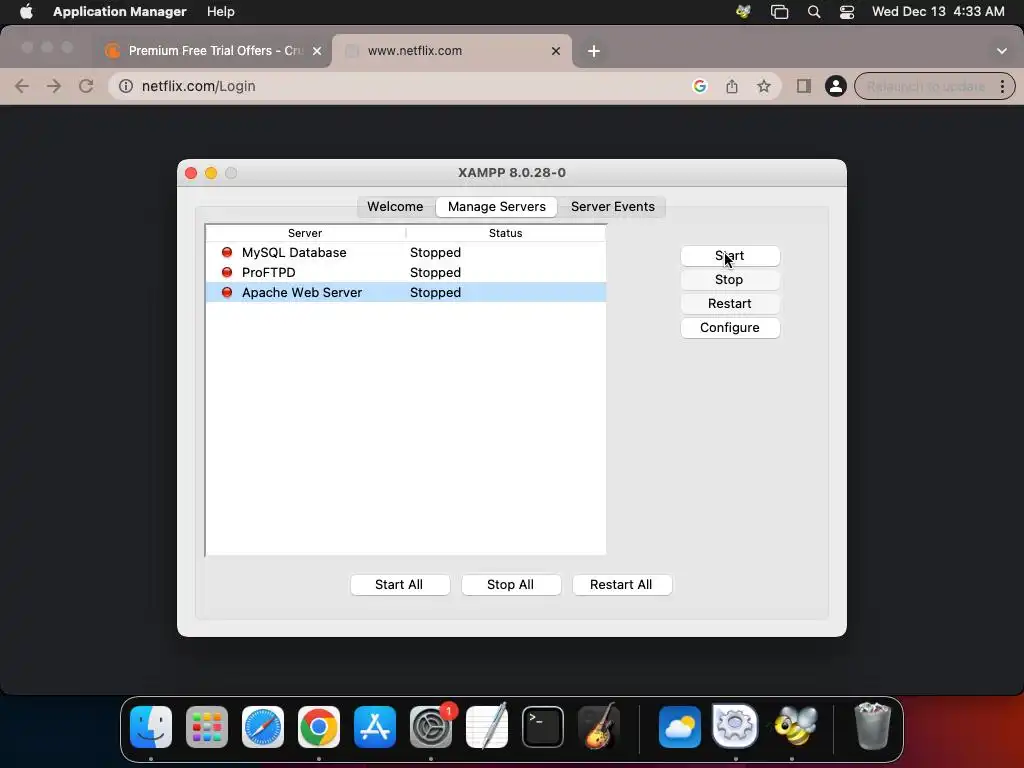Open the Server Events tab
Image resolution: width=1024 pixels, height=768 pixels.
click(613, 206)
